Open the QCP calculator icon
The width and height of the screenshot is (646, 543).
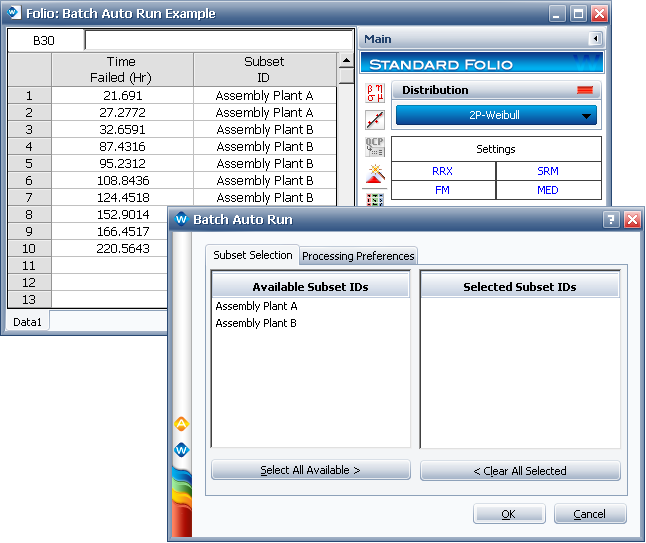click(x=375, y=148)
